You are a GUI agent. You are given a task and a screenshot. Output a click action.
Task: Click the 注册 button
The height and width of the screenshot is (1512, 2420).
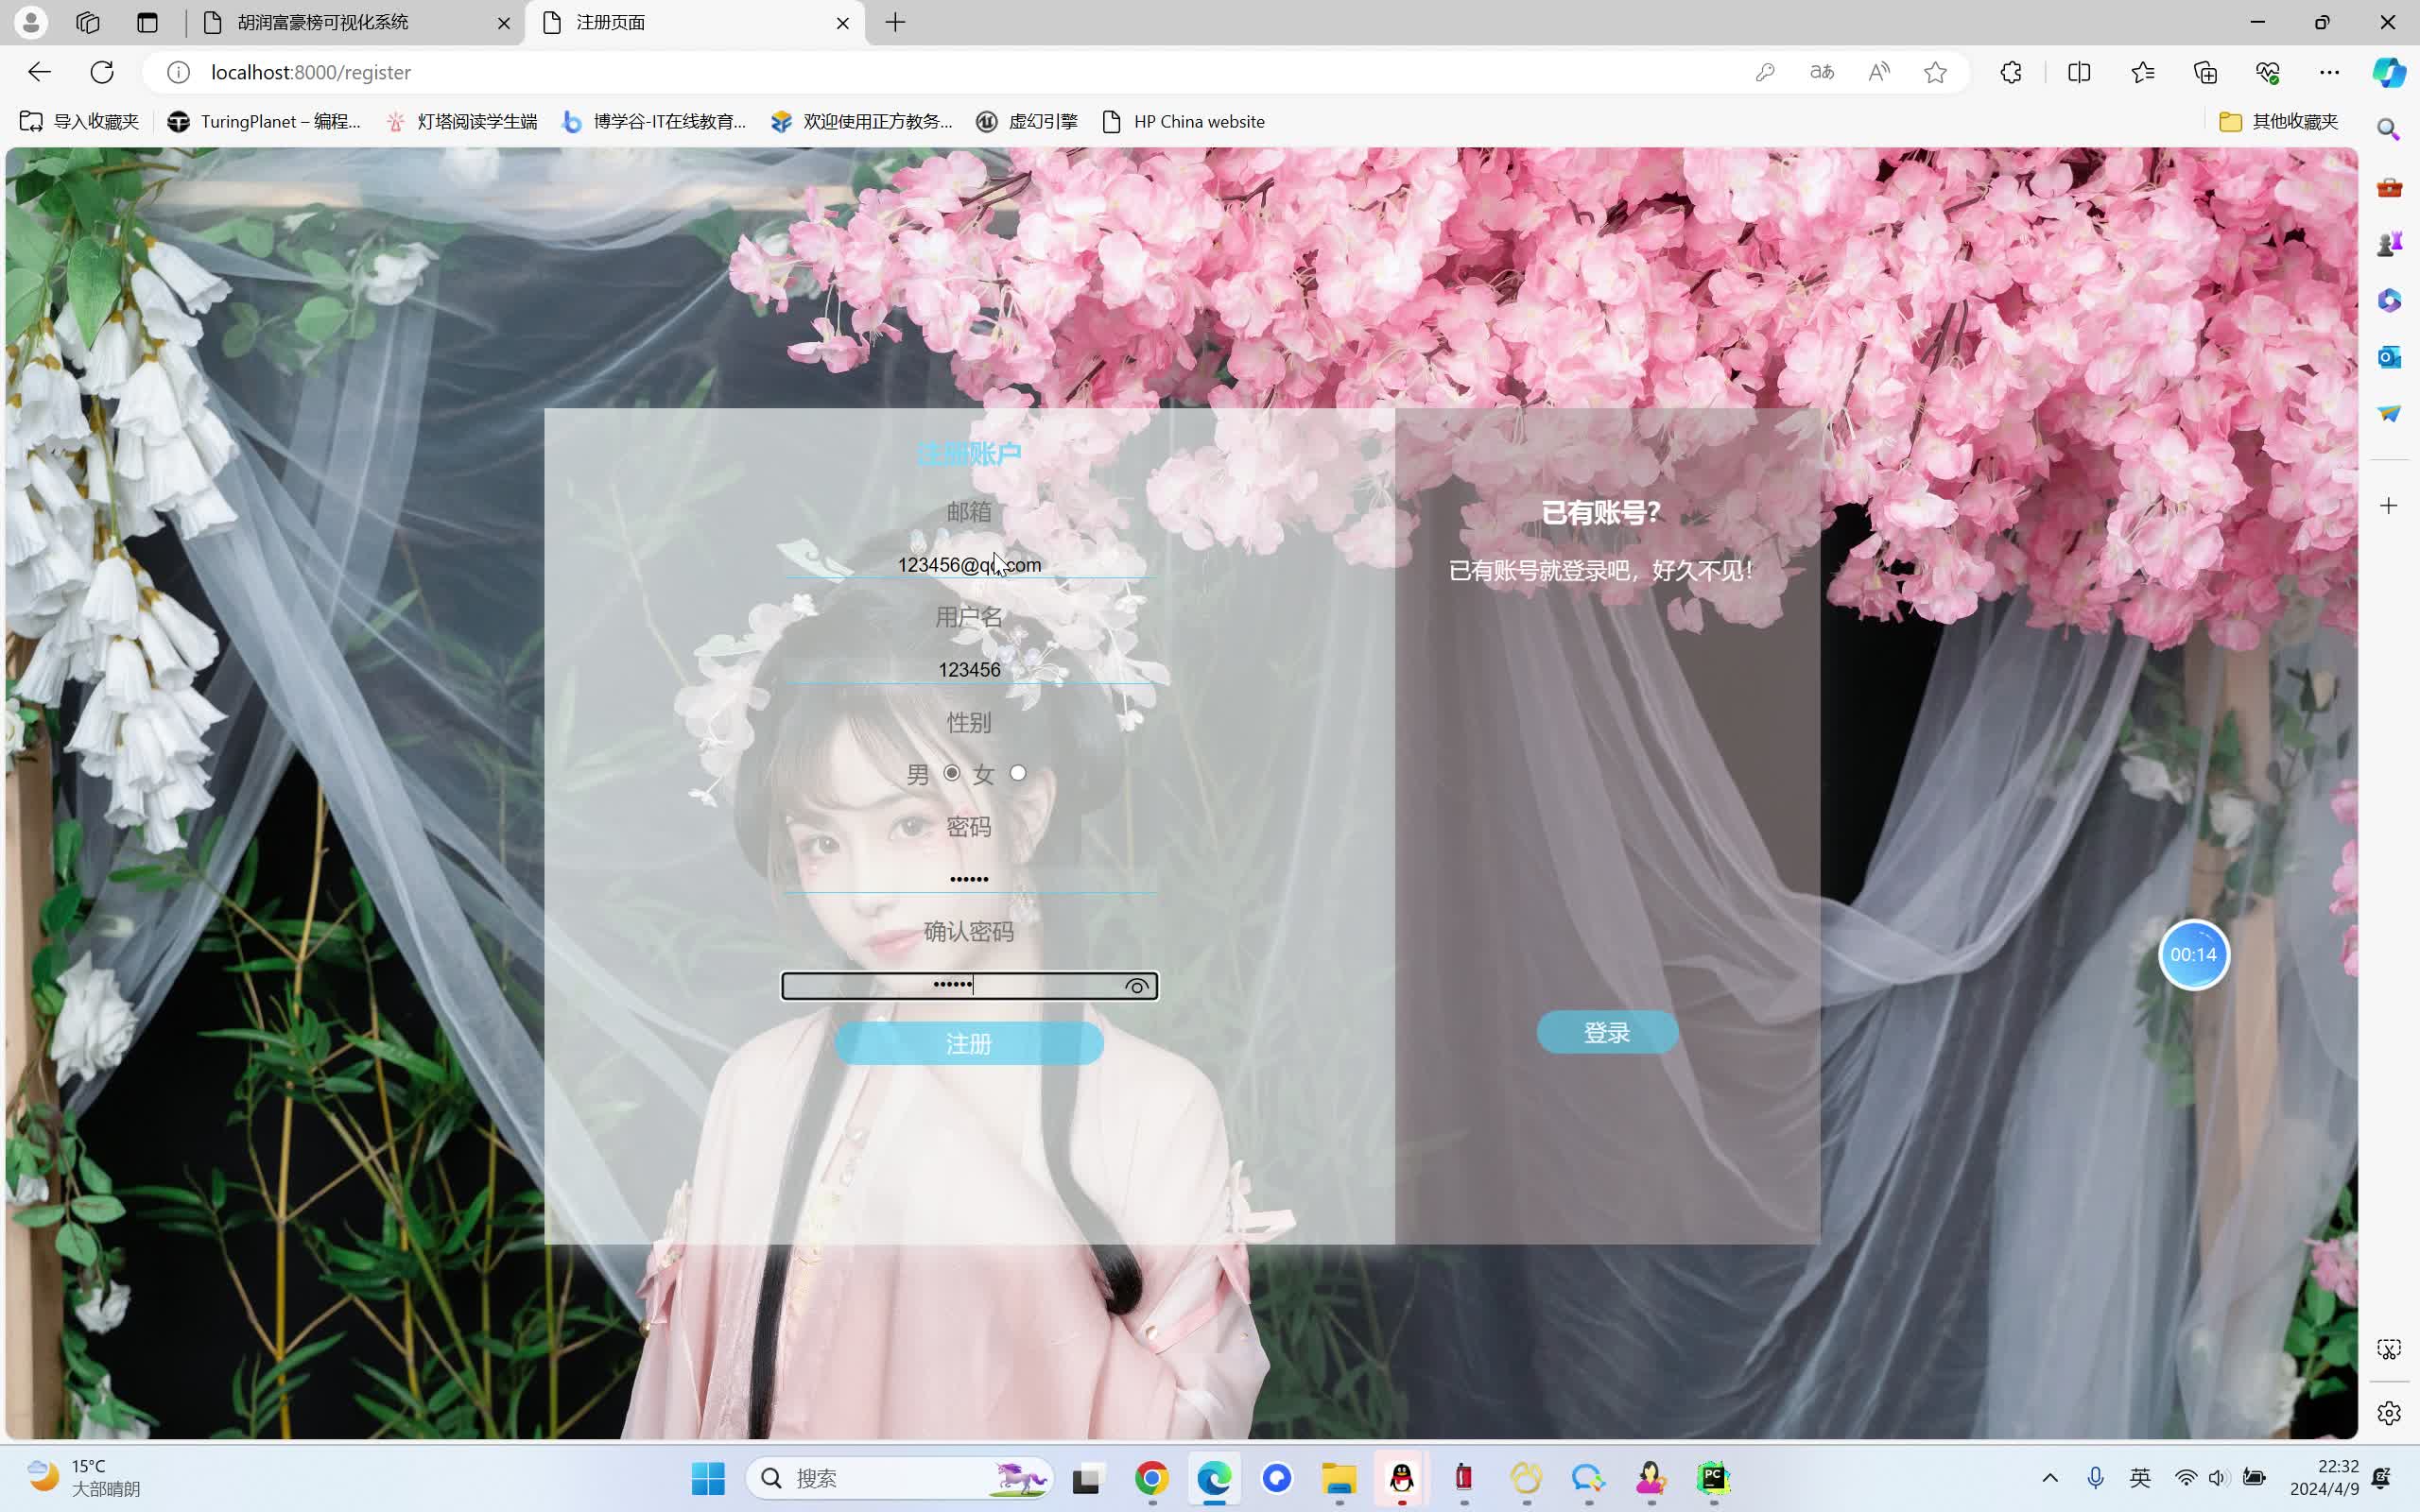point(968,1044)
